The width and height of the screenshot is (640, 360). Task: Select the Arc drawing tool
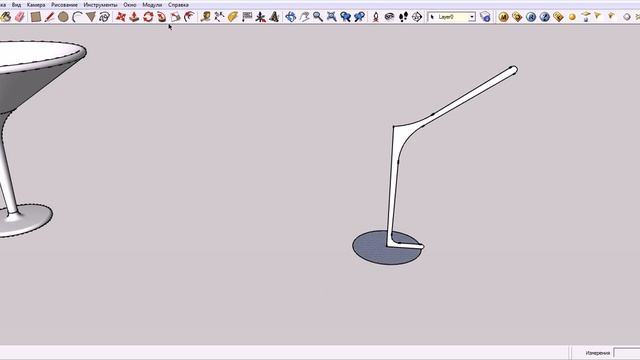click(77, 17)
